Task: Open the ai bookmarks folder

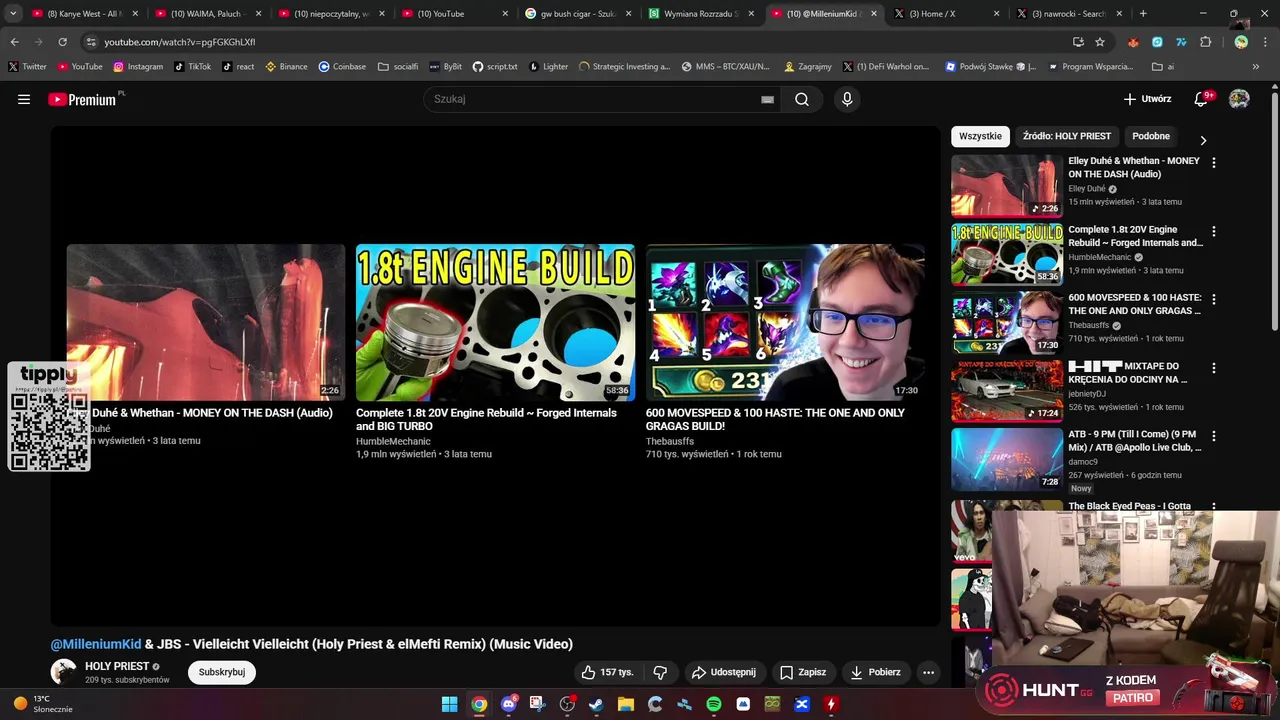Action: (1163, 67)
